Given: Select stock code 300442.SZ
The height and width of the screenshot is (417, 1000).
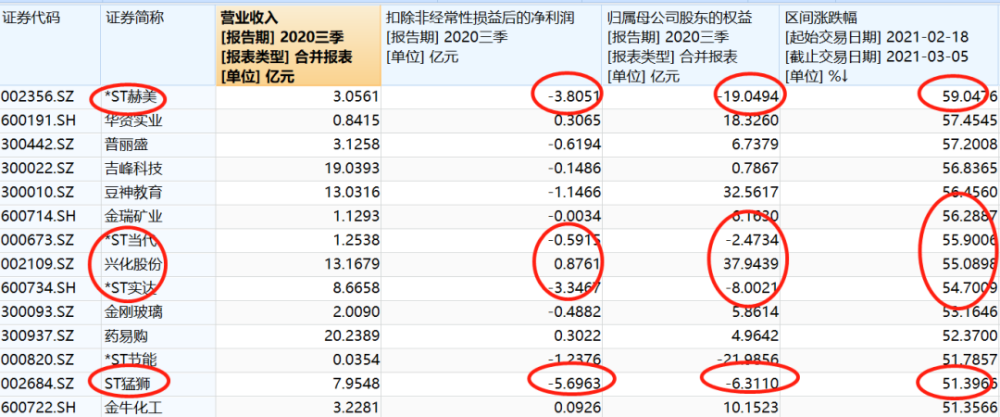Looking at the screenshot, I should pyautogui.click(x=38, y=145).
